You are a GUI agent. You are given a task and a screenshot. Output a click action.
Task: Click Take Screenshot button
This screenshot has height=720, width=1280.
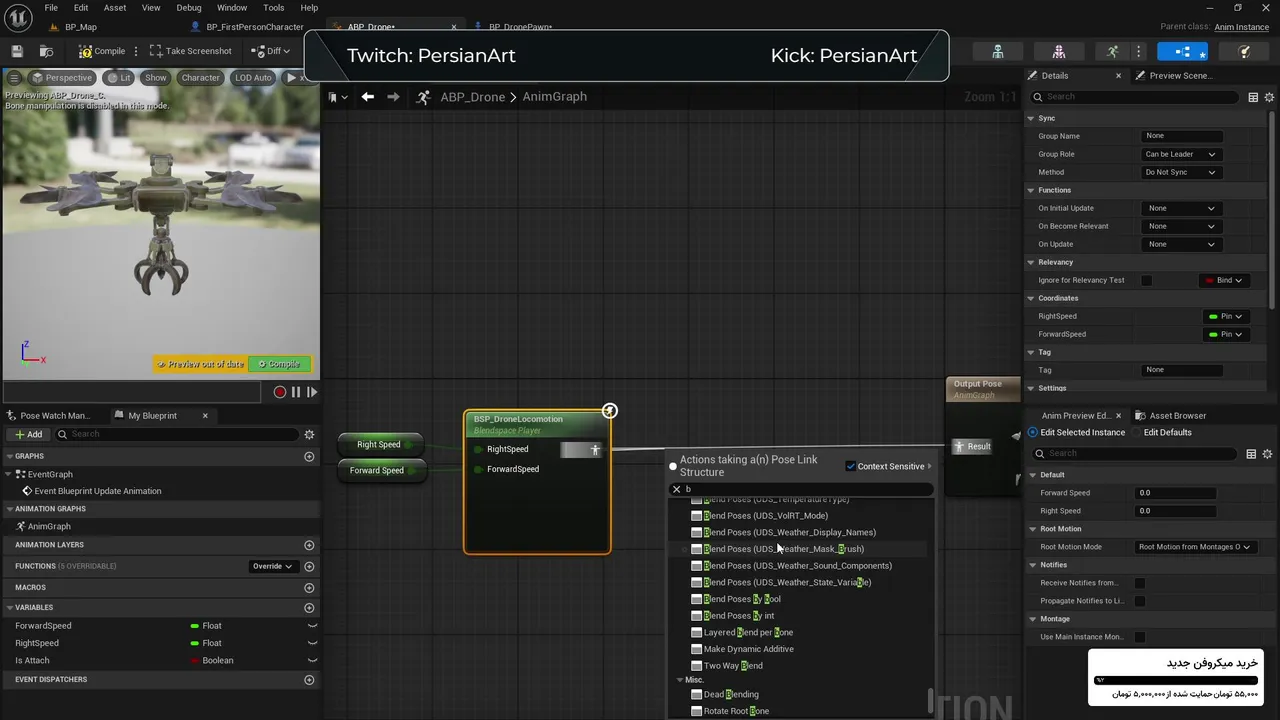190,51
